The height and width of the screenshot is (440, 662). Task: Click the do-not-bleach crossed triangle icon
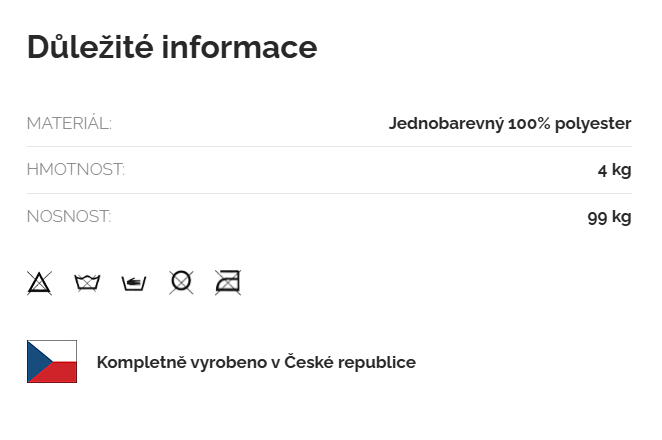[x=39, y=282]
